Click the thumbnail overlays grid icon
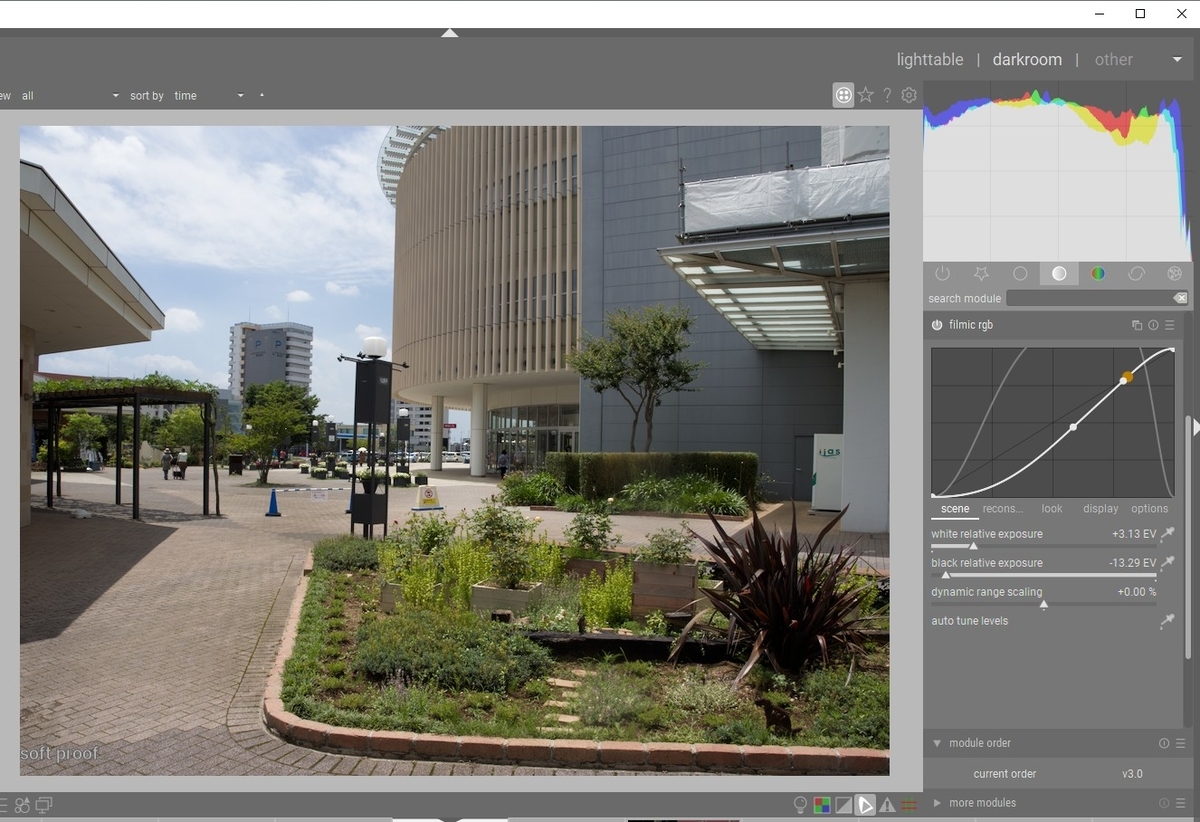1200x822 pixels. coord(843,95)
